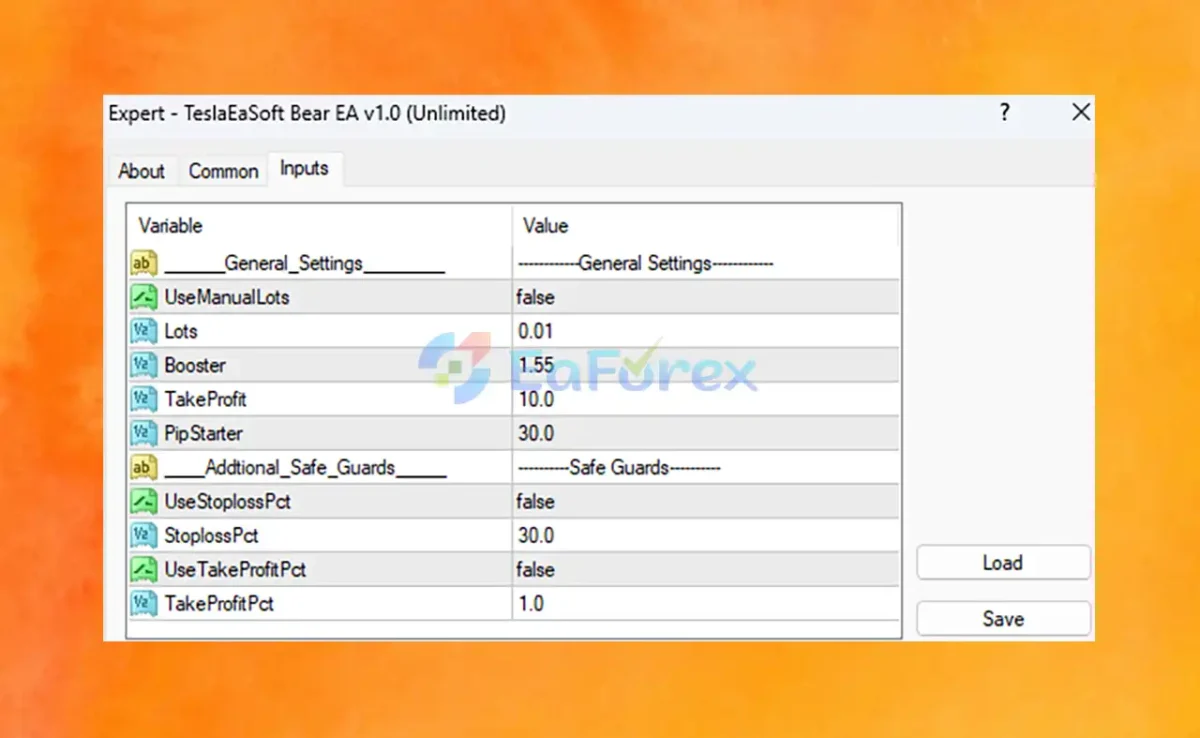Click the Load button
The height and width of the screenshot is (738, 1200).
tap(1003, 562)
